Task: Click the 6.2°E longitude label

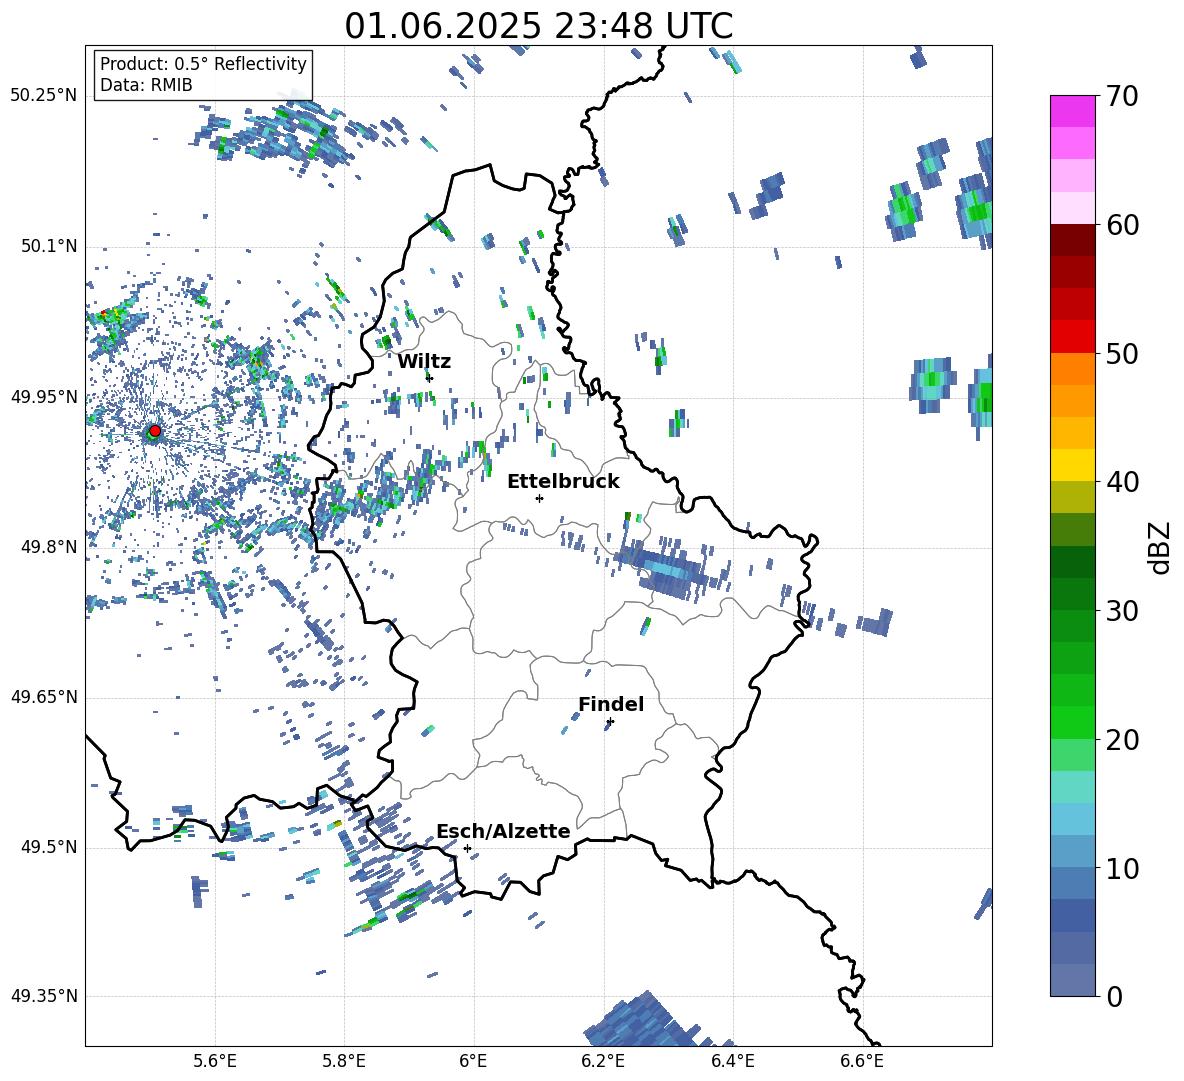Action: [x=603, y=1061]
